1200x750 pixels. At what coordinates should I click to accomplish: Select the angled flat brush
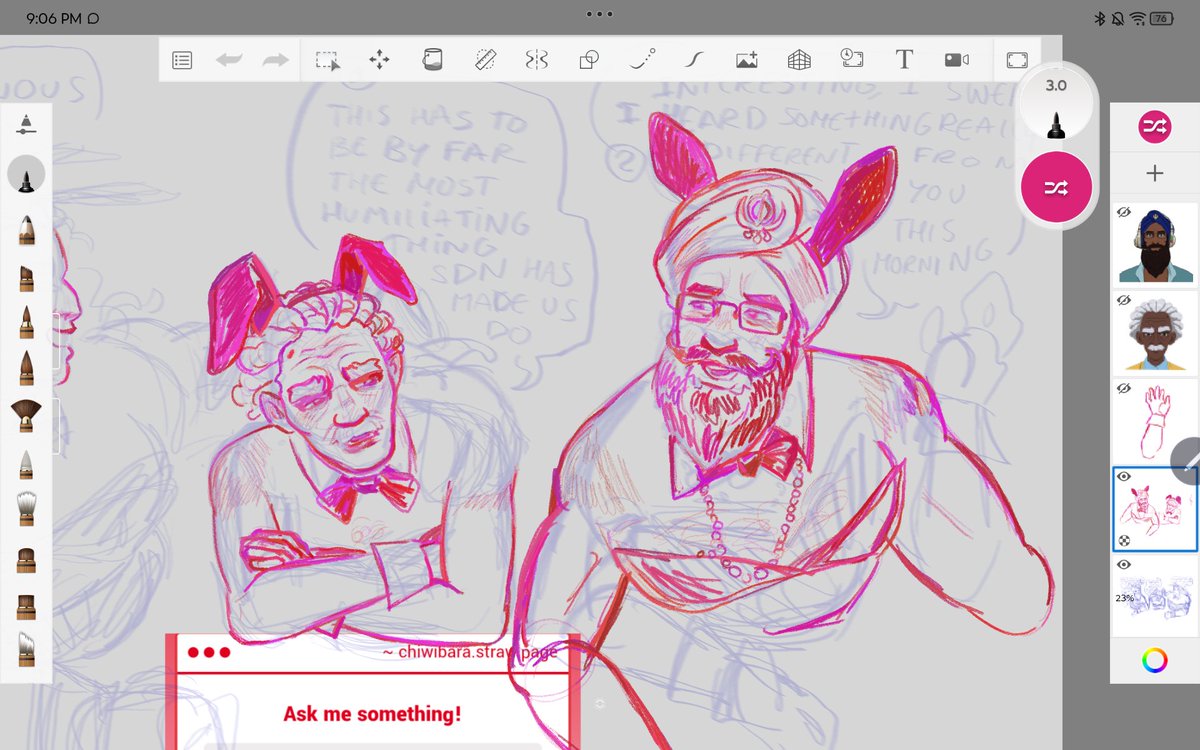27,276
